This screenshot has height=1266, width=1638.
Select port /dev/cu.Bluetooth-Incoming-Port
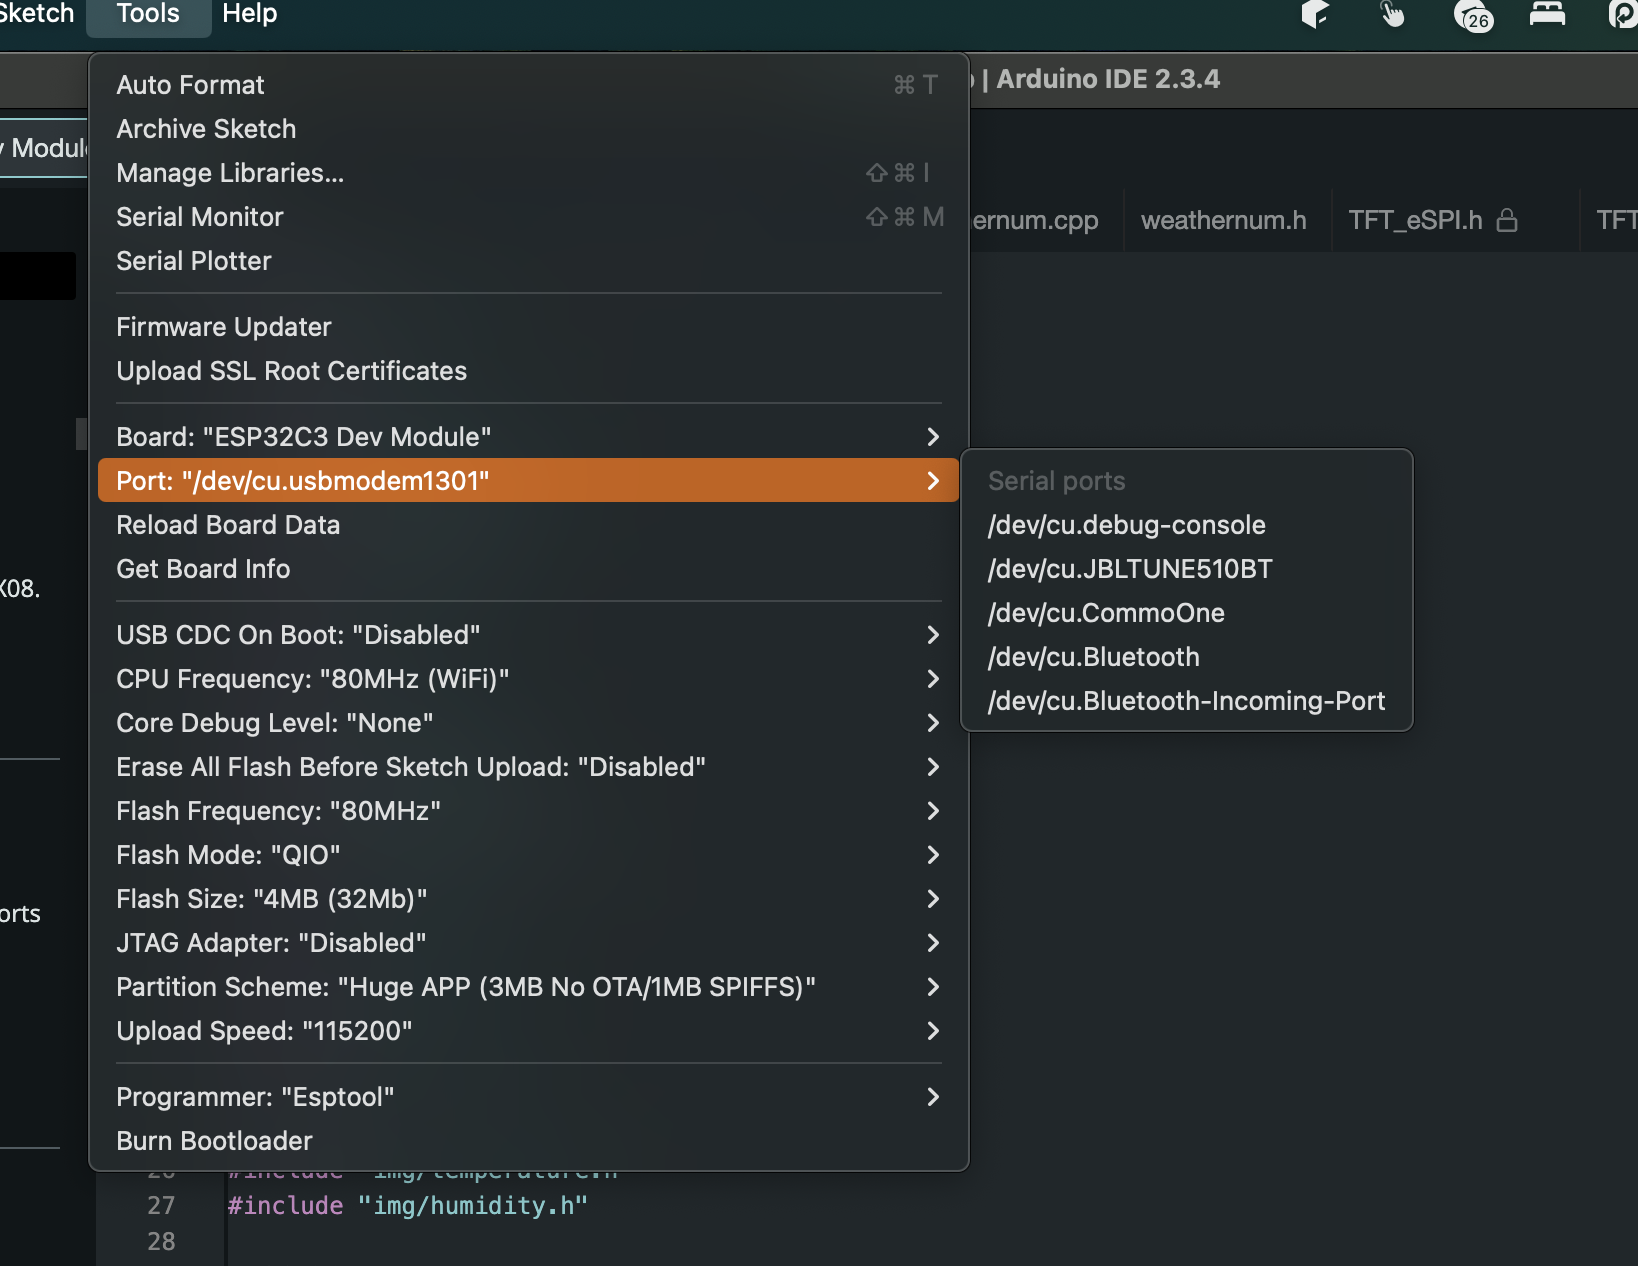pyautogui.click(x=1187, y=701)
